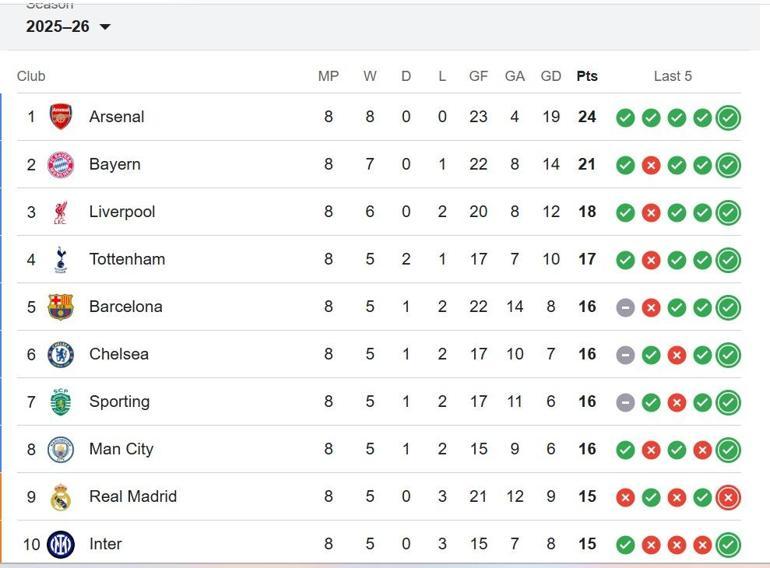
Task: Click the GD column header
Action: pyautogui.click(x=551, y=76)
